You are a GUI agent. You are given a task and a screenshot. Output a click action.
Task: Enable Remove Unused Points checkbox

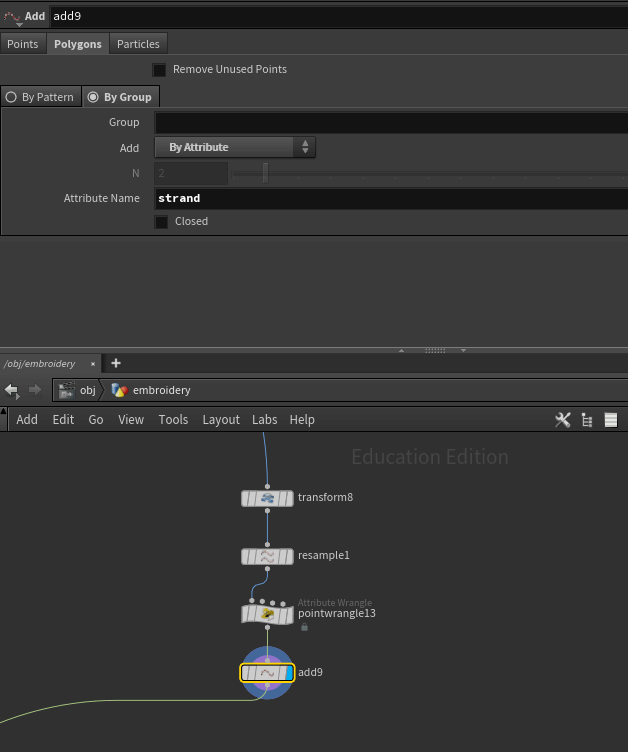[x=159, y=70]
